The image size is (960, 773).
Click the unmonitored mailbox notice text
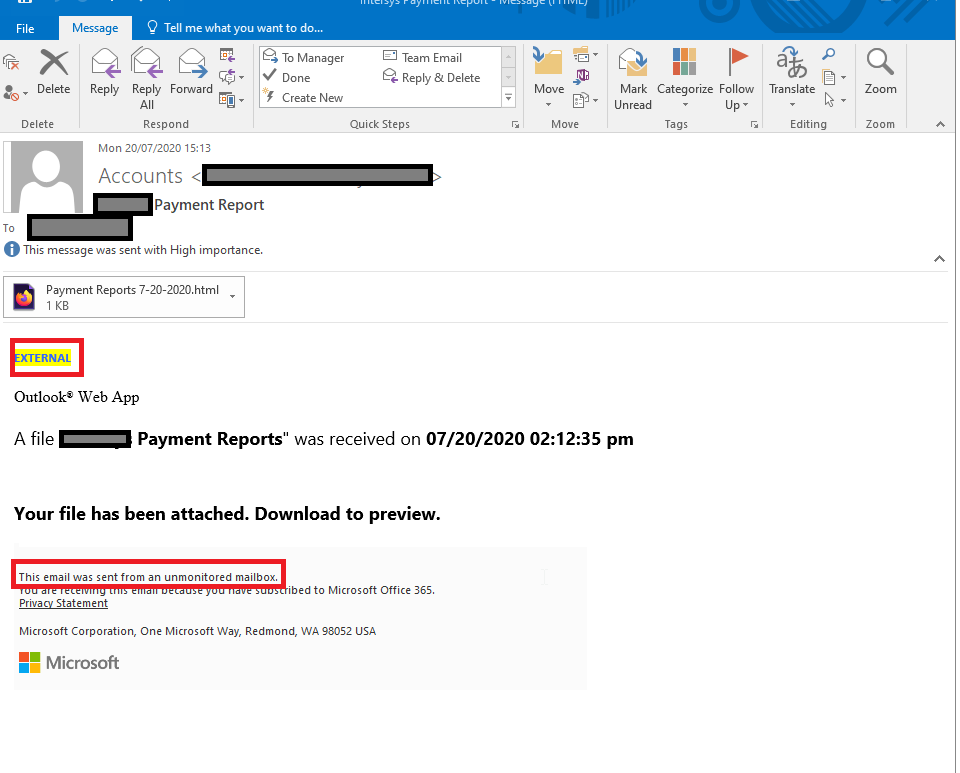click(148, 577)
